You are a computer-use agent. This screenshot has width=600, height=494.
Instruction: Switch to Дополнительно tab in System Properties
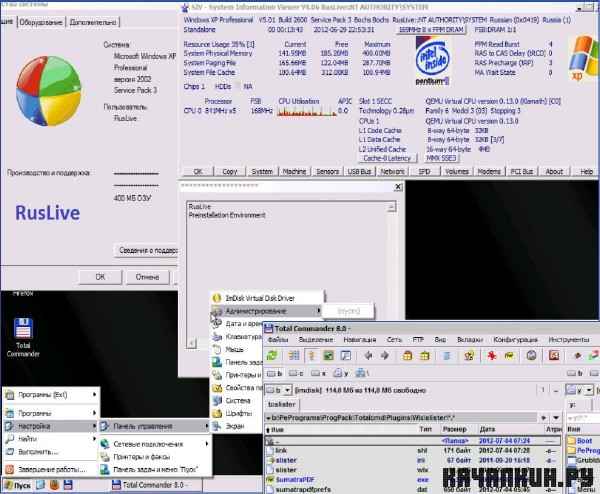(93, 22)
